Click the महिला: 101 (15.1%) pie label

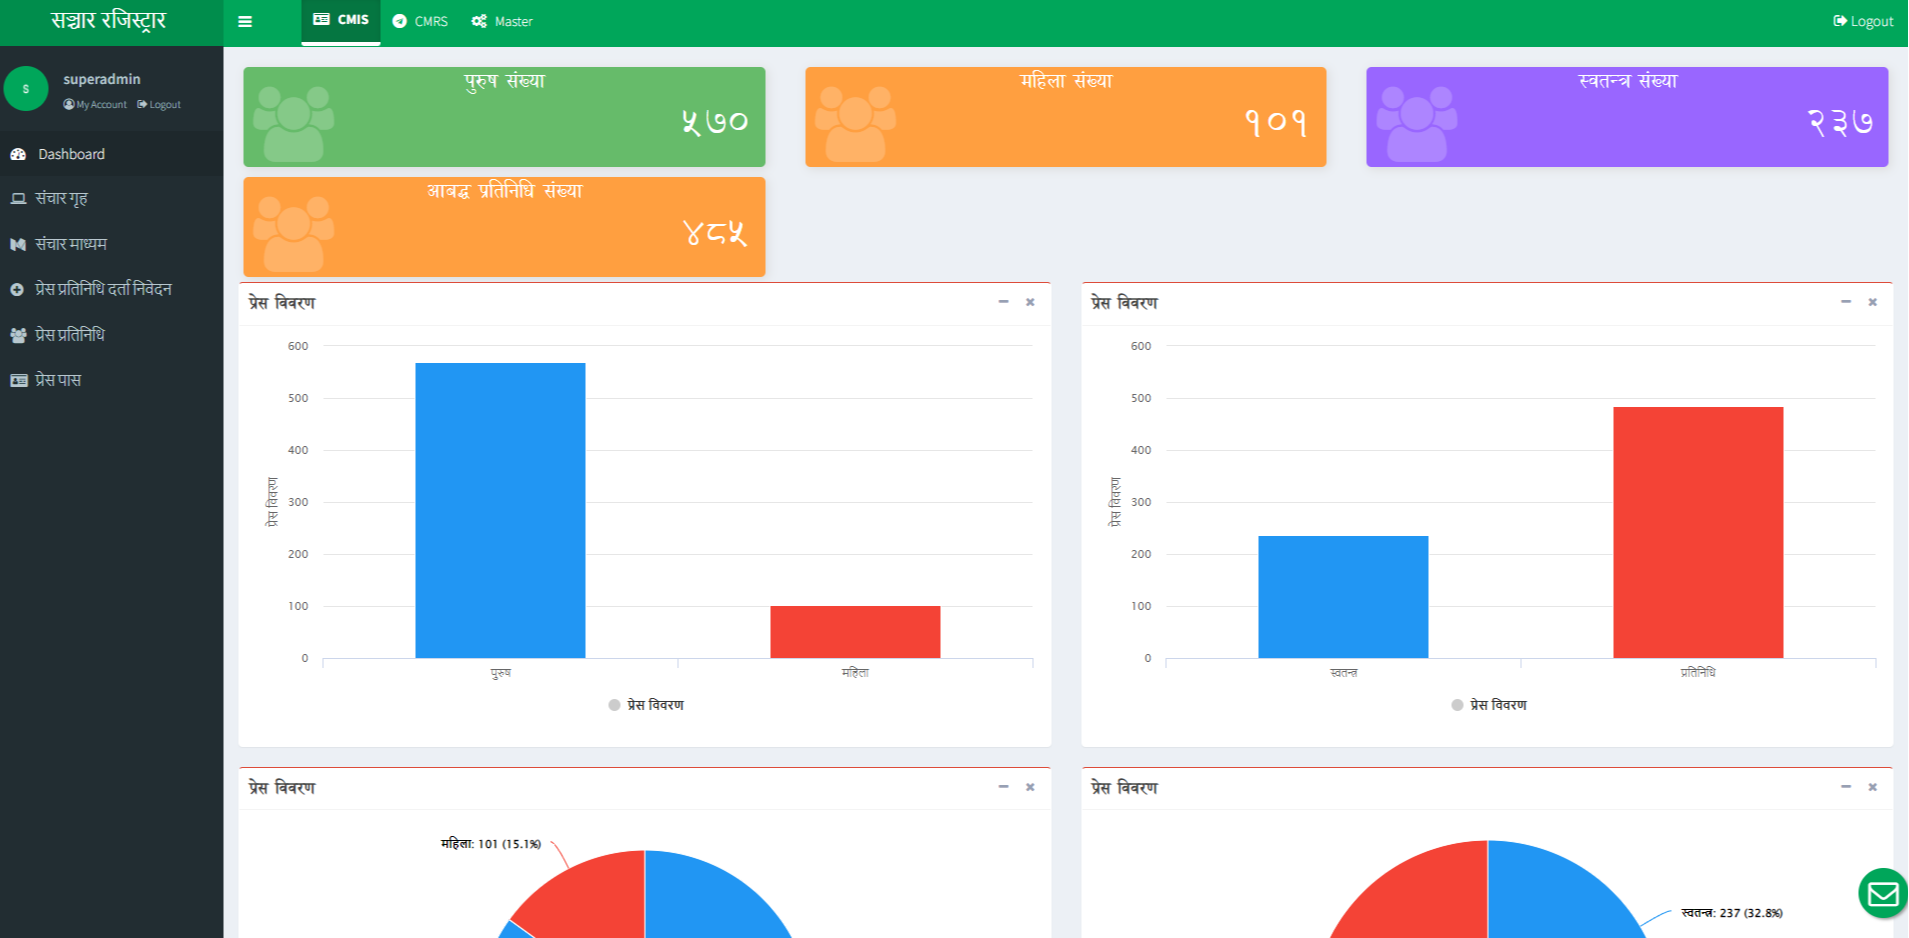[491, 844]
